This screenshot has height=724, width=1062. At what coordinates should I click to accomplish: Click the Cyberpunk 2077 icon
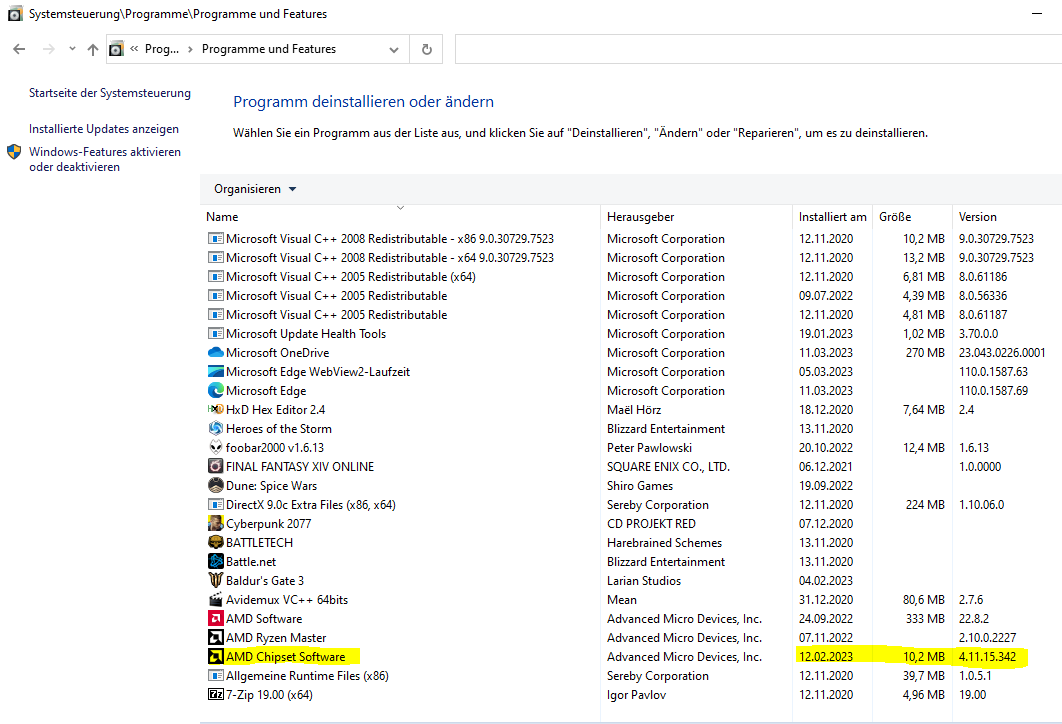(215, 524)
